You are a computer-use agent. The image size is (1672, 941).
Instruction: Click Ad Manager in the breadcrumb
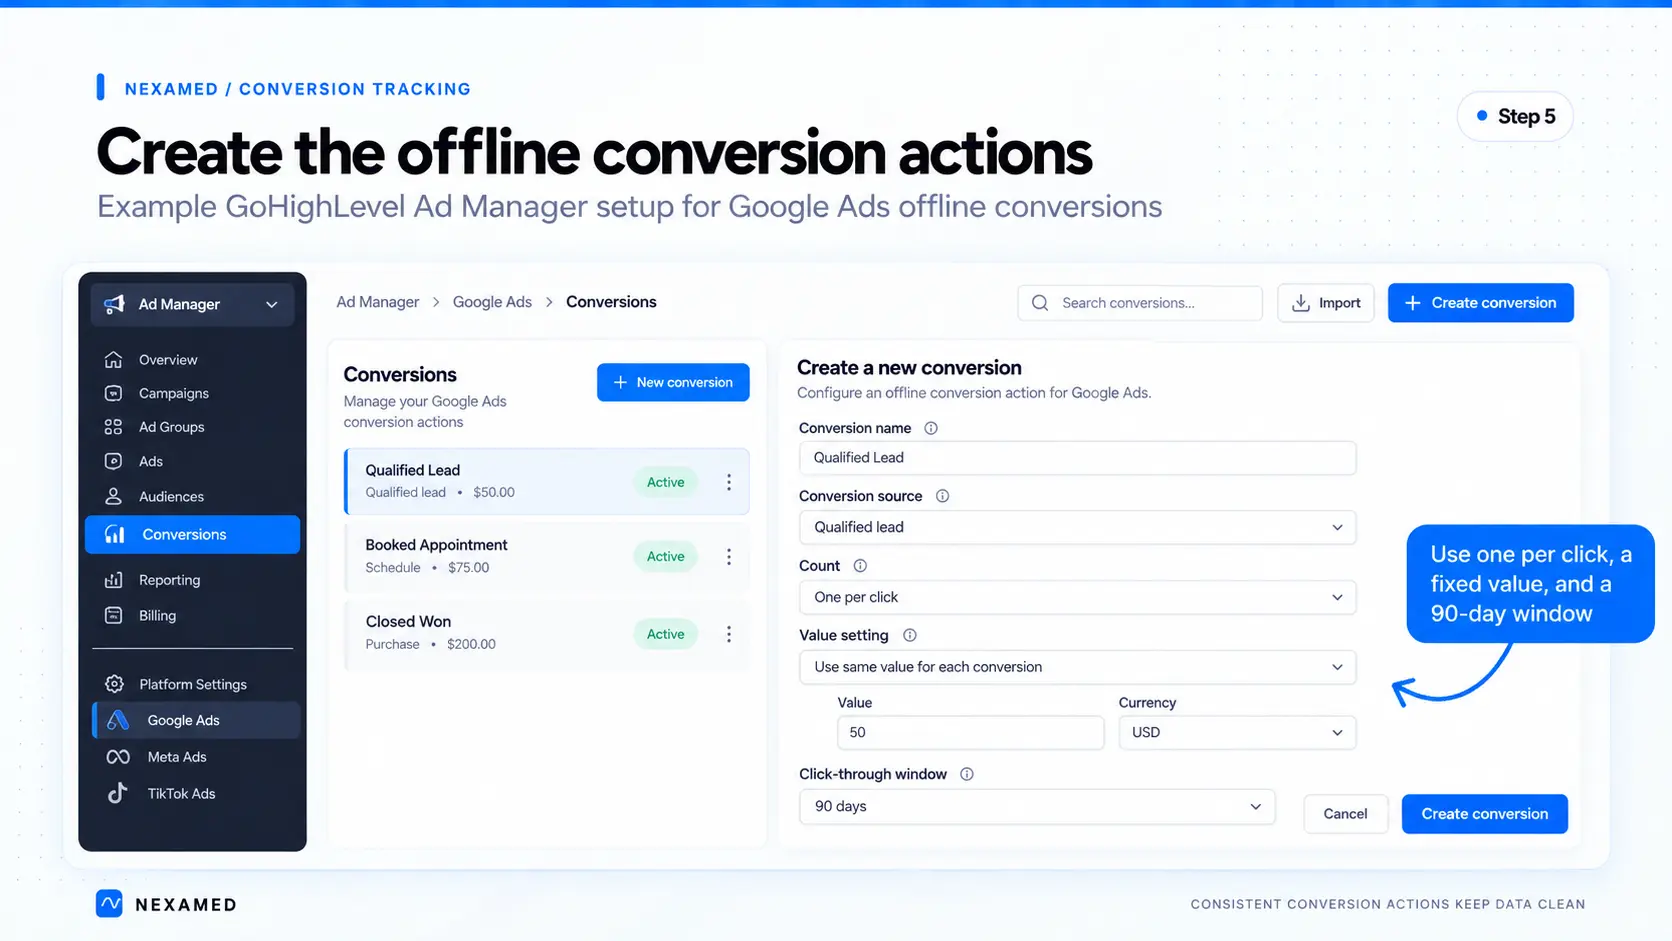(377, 302)
